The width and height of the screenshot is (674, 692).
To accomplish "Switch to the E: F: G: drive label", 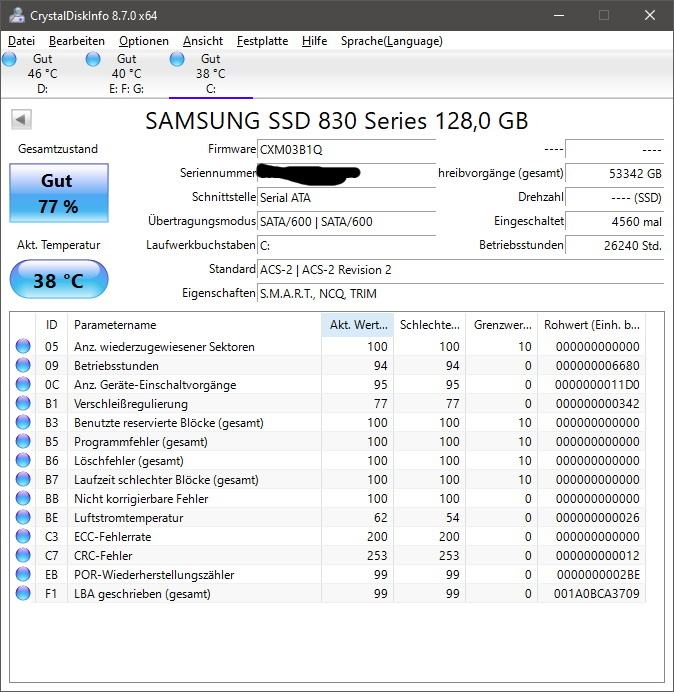I will pos(127,89).
